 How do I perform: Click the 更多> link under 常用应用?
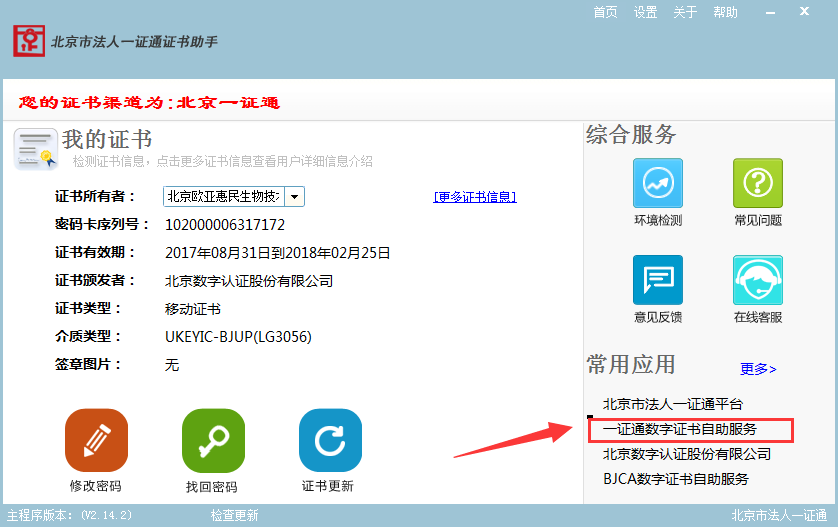coord(758,369)
